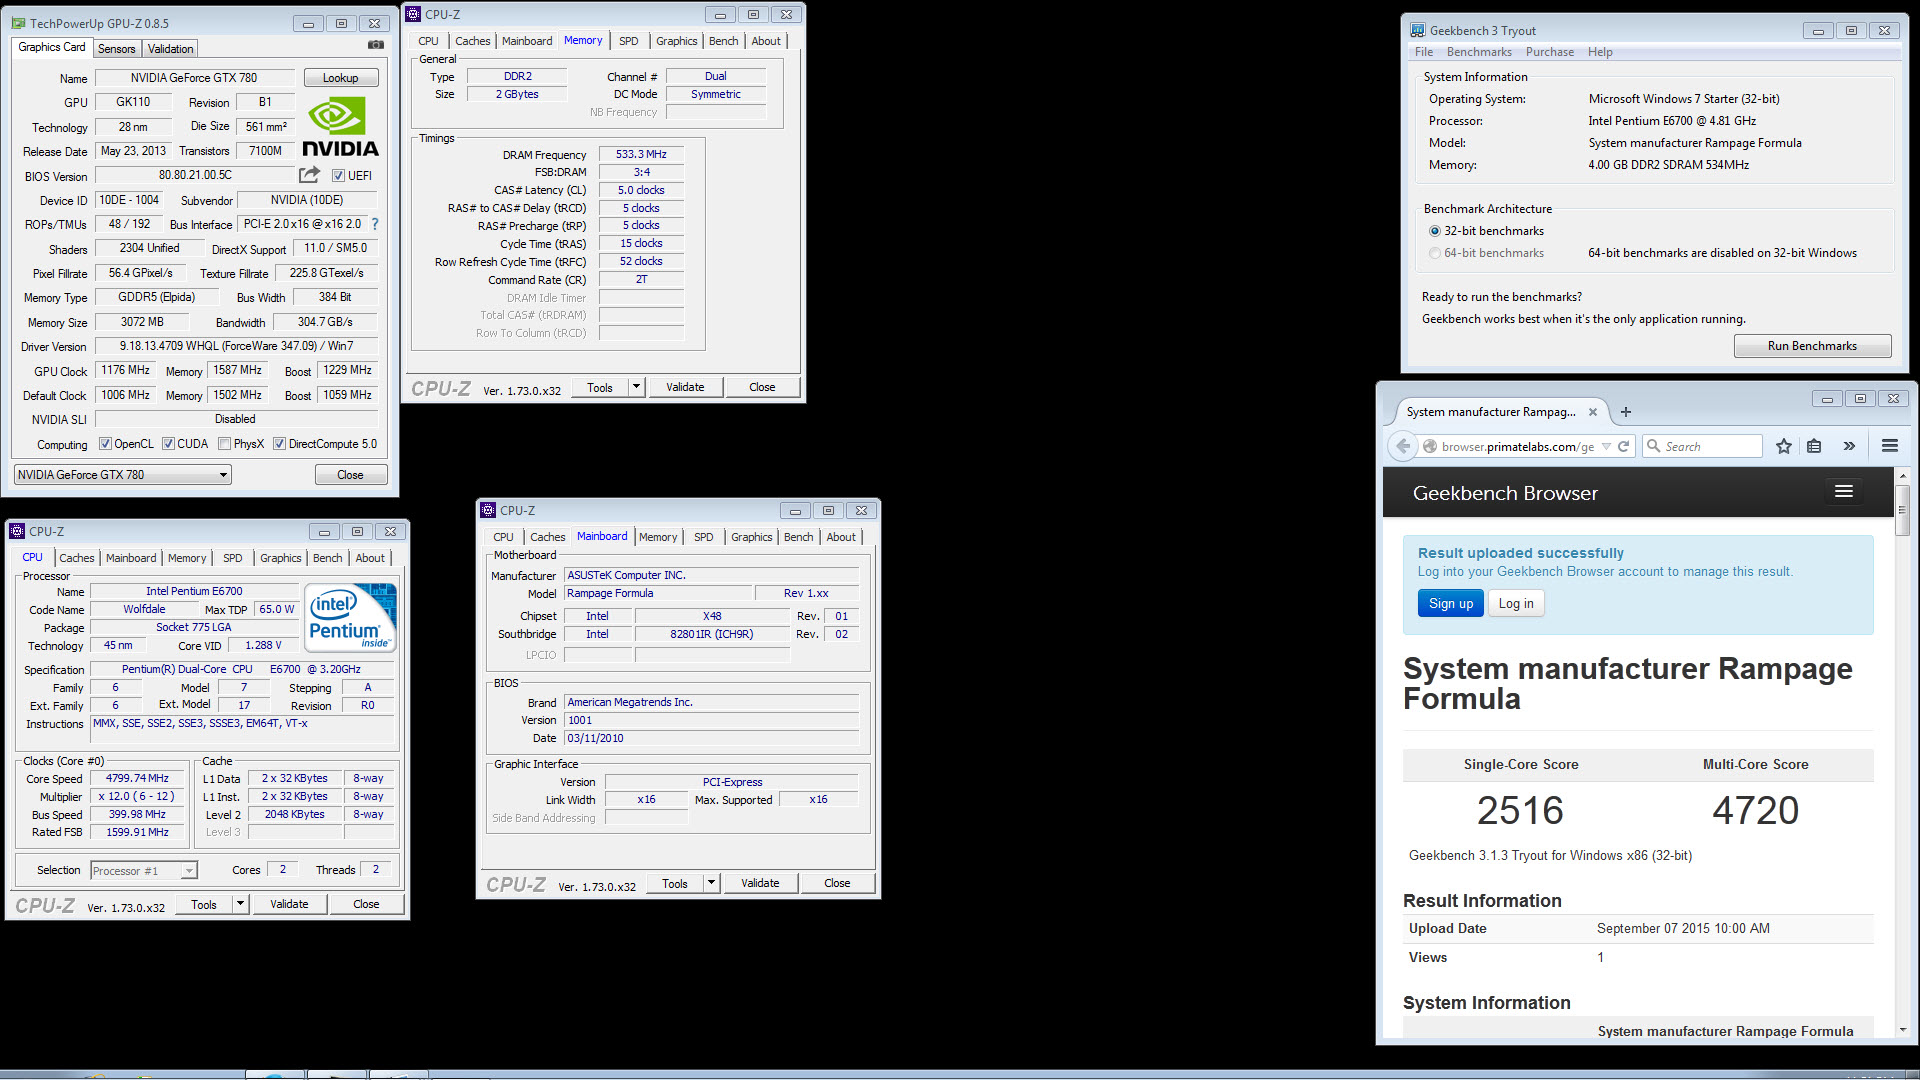1920x1080 pixels.
Task: Click the CPU-Z Memory window title icon
Action: (413, 14)
